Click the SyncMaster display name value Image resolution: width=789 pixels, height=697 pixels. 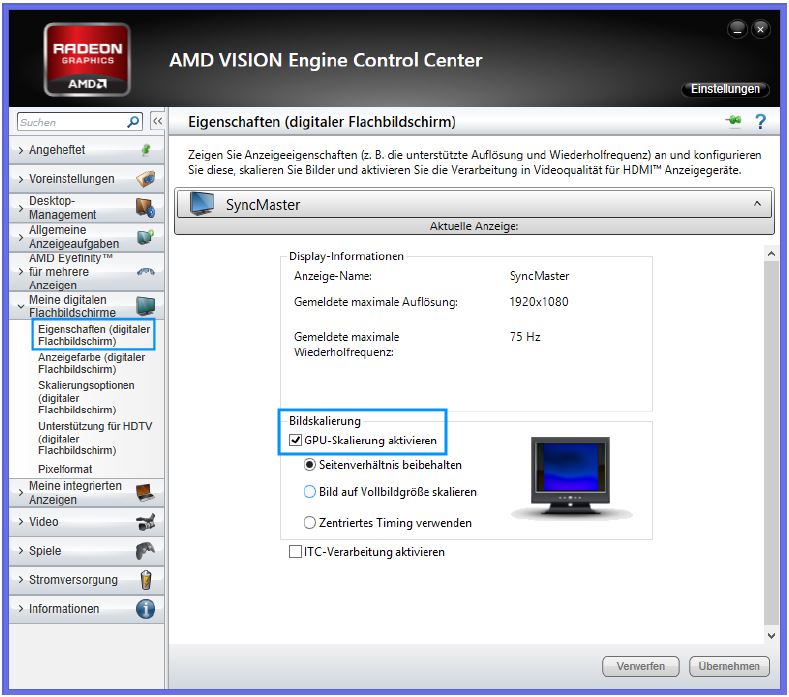[539, 276]
